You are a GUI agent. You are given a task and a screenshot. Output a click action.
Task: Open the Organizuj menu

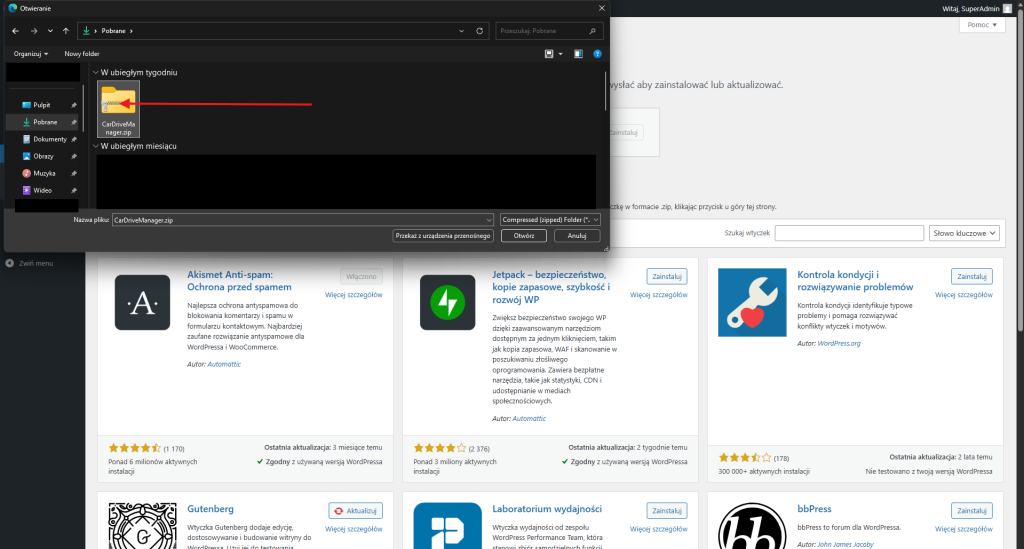(x=30, y=53)
